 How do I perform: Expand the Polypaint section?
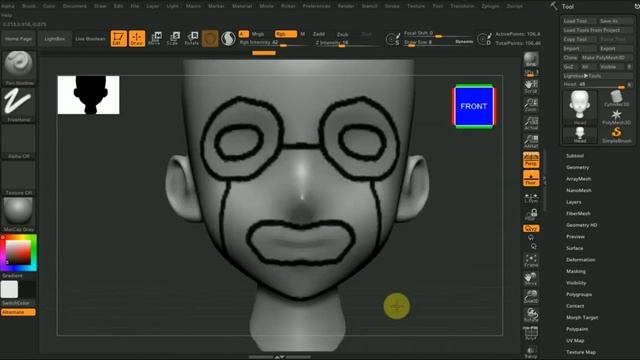pyautogui.click(x=577, y=329)
